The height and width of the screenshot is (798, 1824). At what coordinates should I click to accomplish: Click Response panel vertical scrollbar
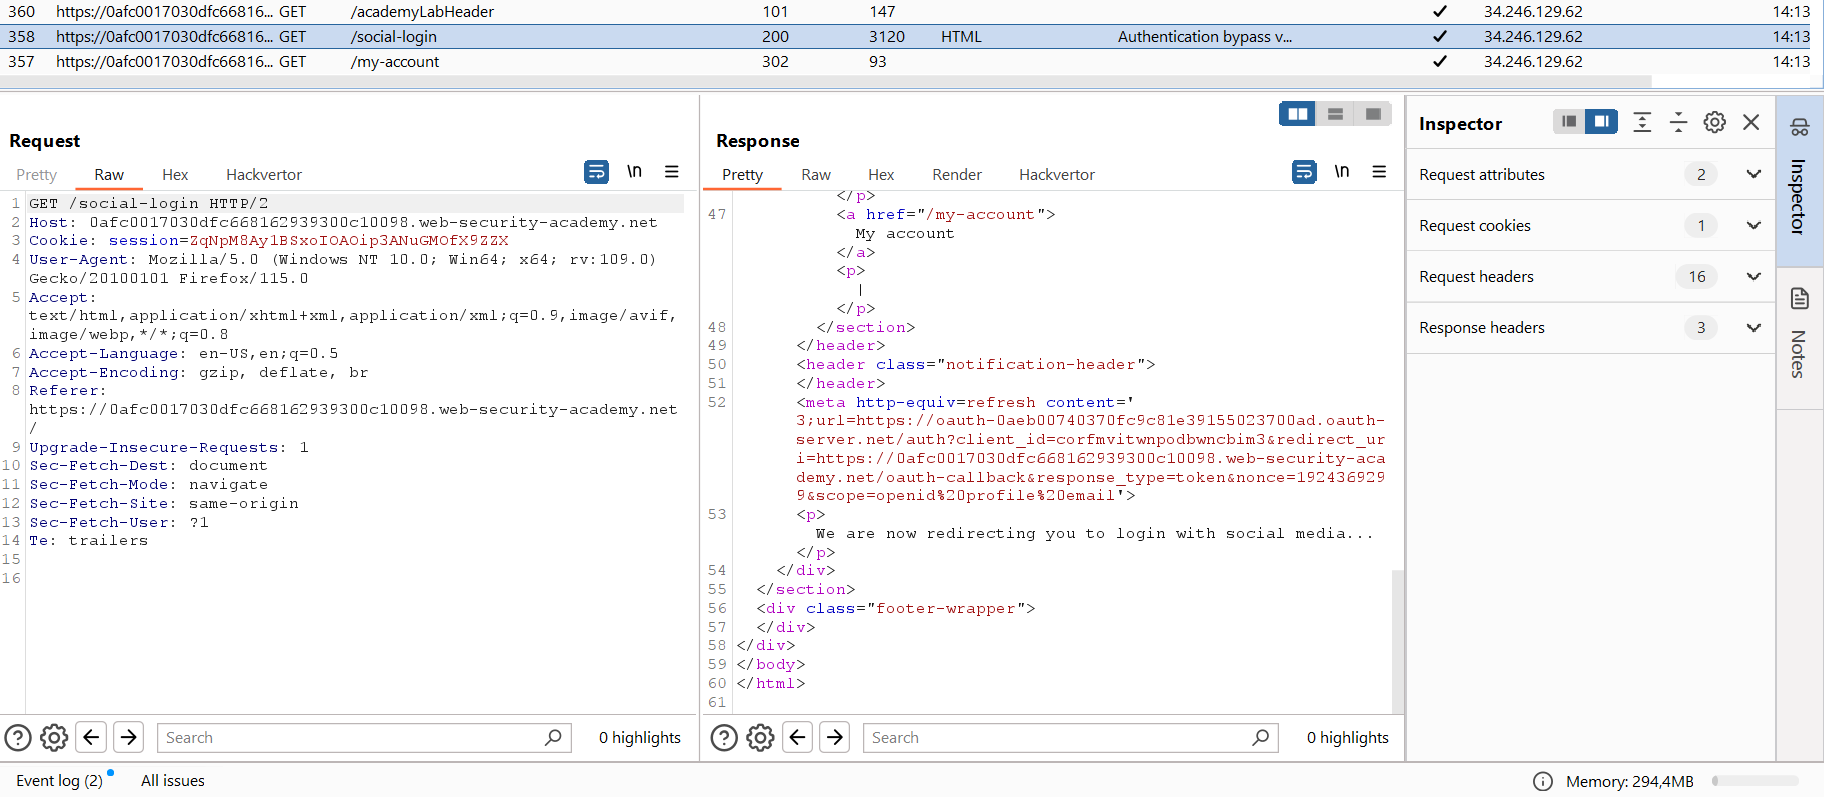1397,640
